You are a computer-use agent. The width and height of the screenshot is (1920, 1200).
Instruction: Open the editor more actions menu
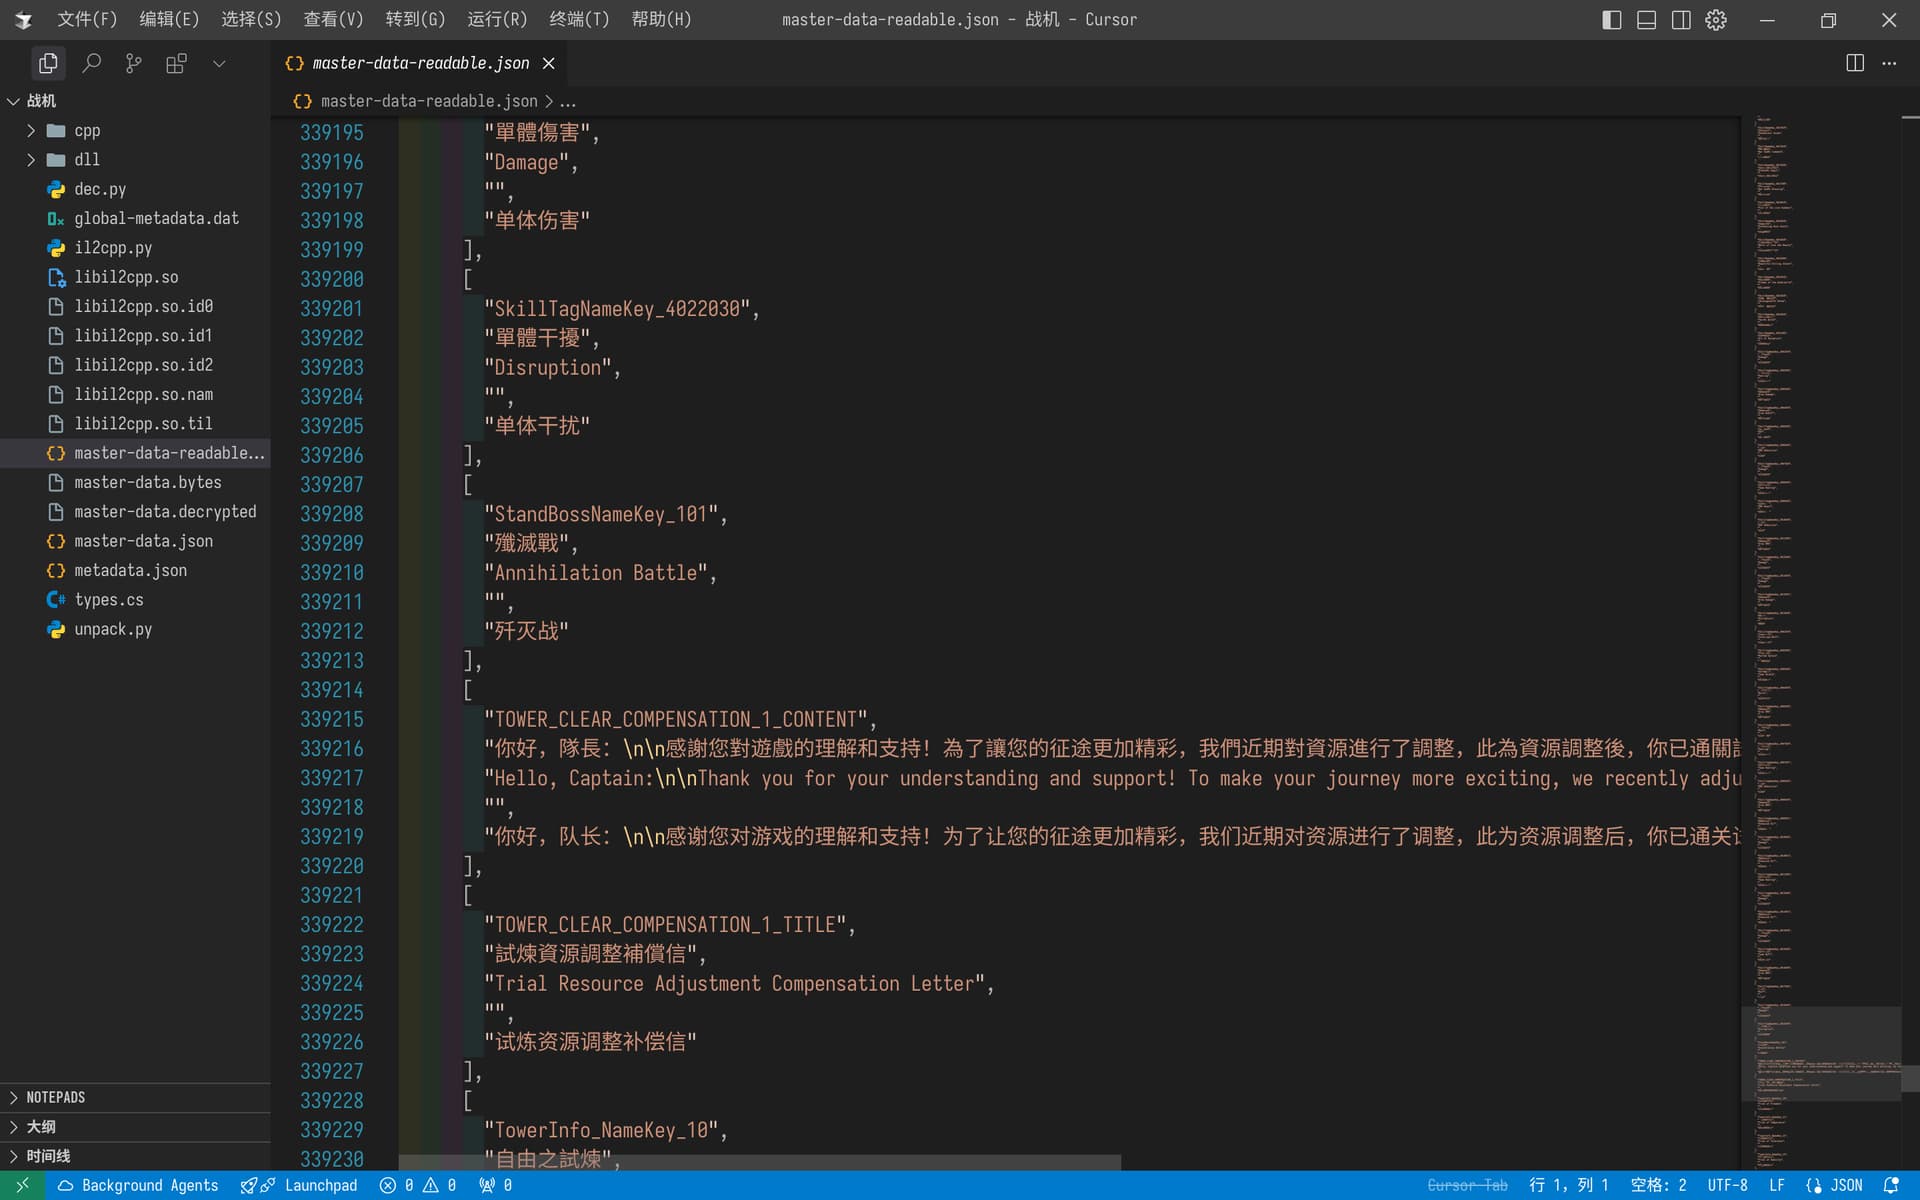pyautogui.click(x=1889, y=63)
